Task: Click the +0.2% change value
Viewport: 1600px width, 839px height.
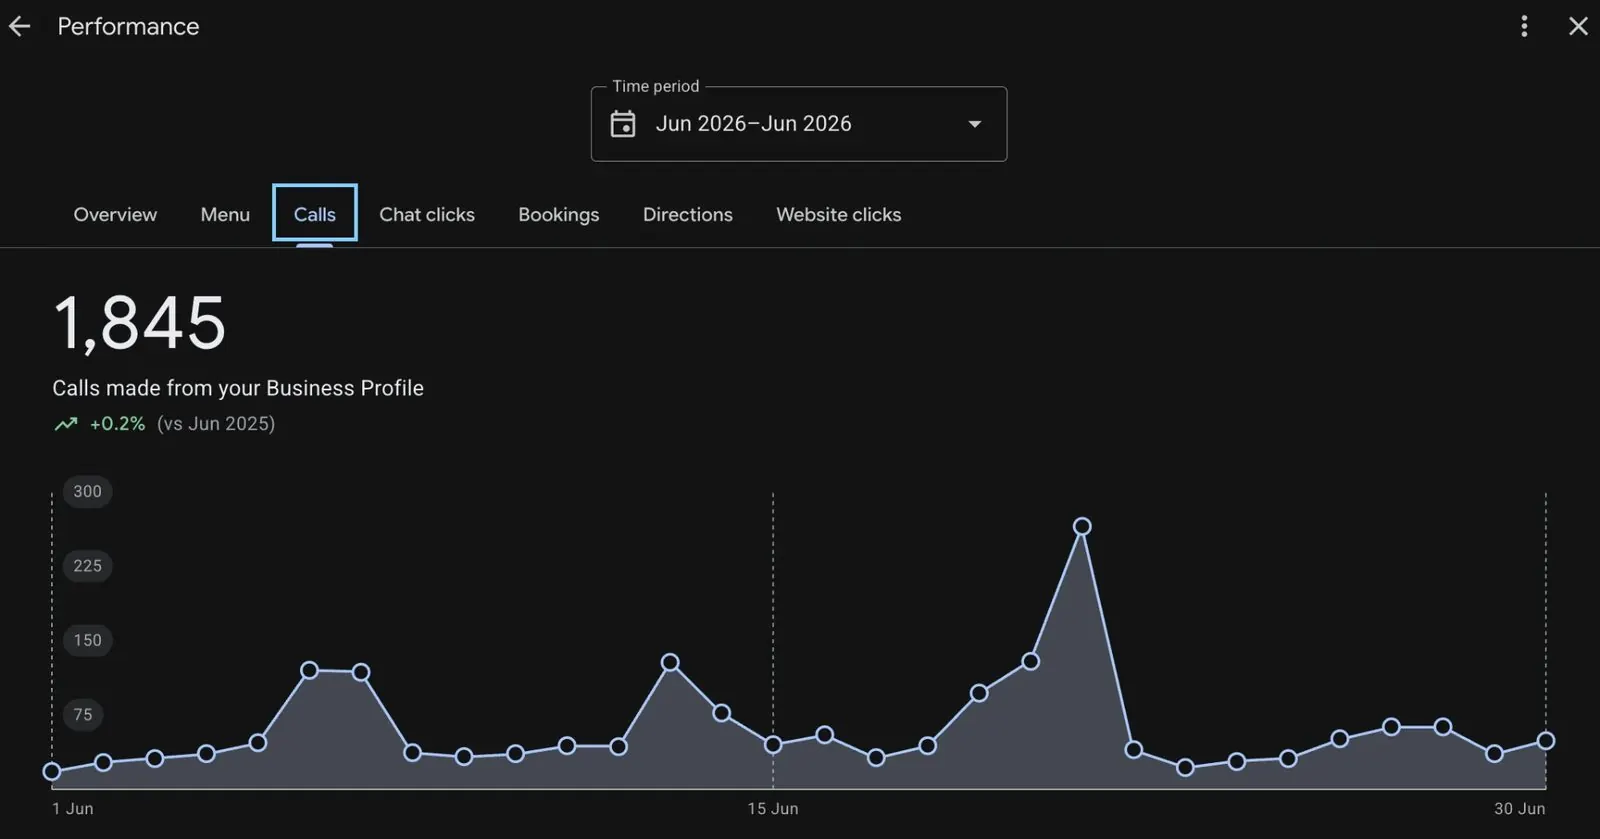Action: point(117,424)
